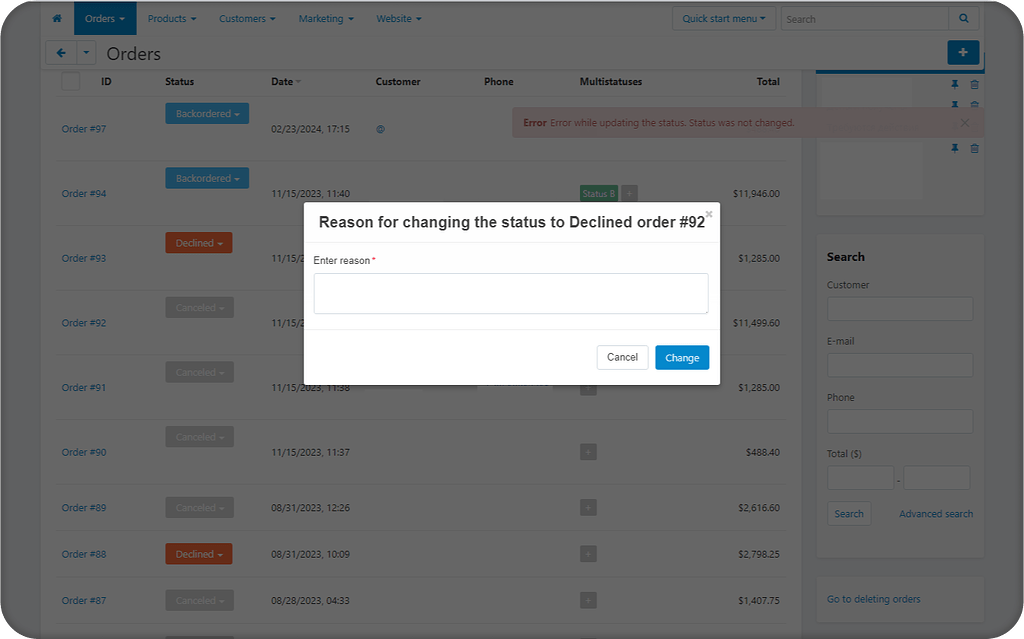Open the Quick start menu
1024x639 pixels.
(x=723, y=18)
